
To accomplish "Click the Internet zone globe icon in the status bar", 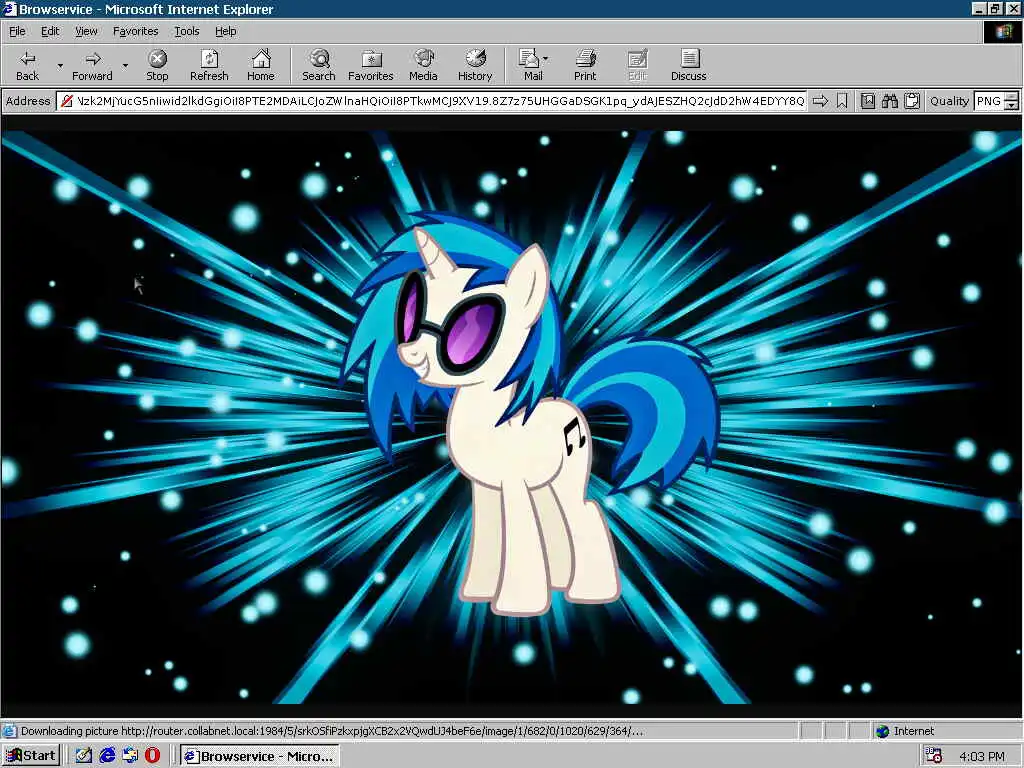I will coord(882,731).
